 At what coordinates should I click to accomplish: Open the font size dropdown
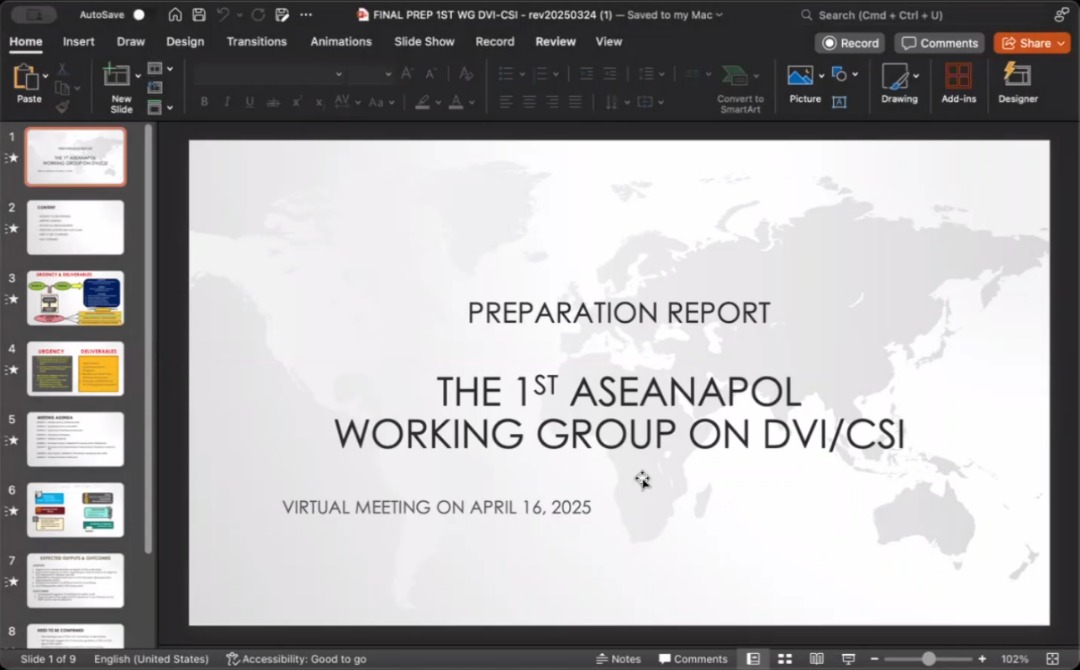pyautogui.click(x=388, y=74)
